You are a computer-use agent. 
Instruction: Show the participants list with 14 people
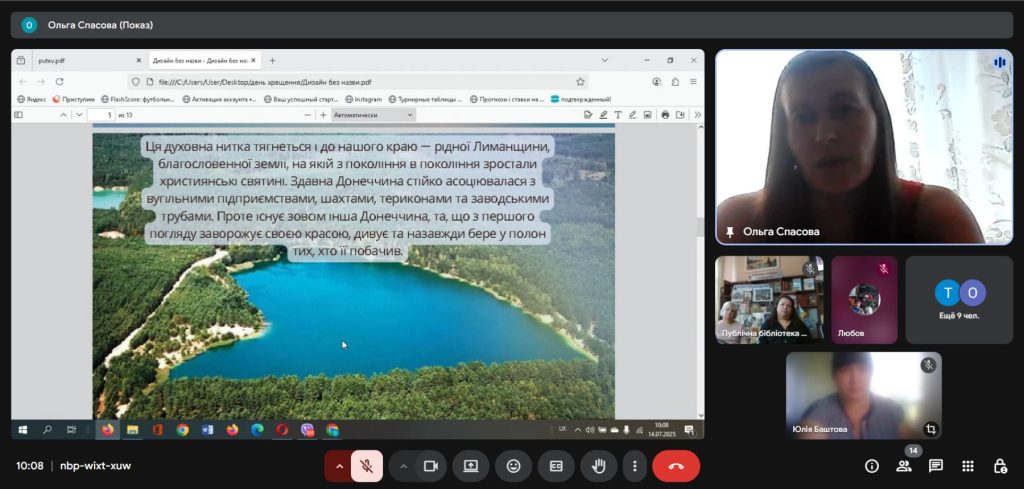(904, 466)
